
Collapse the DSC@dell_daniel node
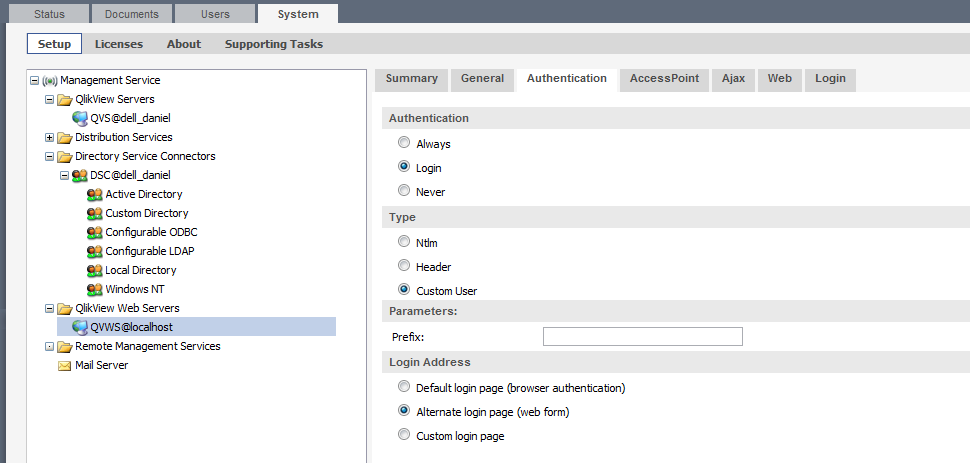[64, 176]
